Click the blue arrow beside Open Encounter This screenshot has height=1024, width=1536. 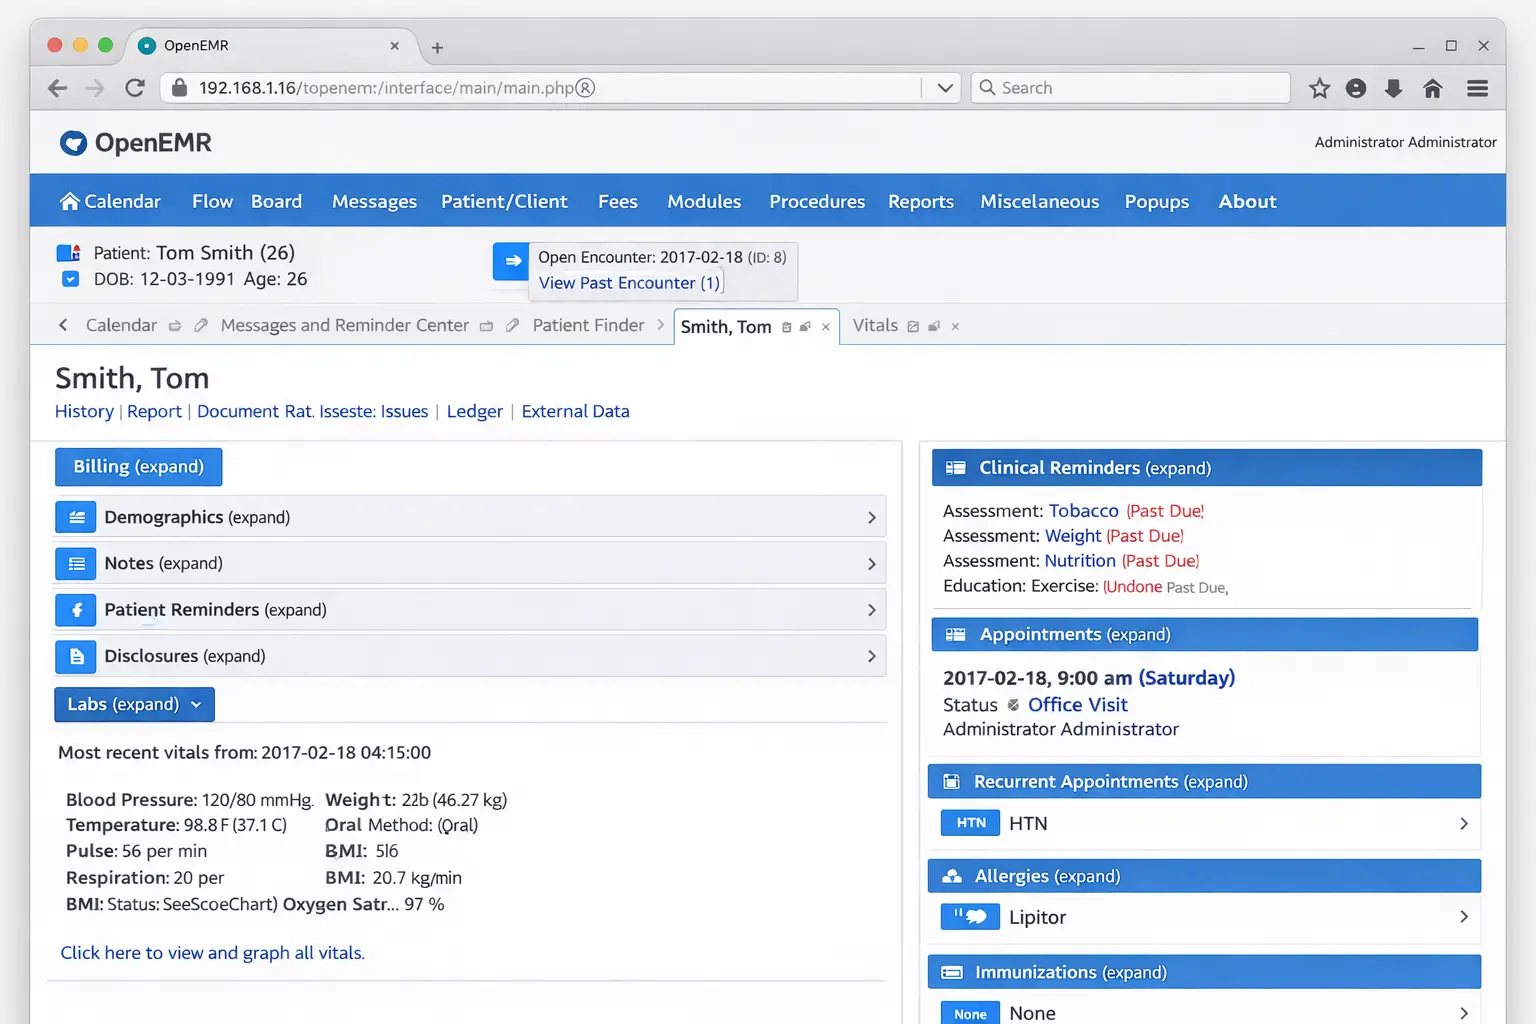[511, 261]
